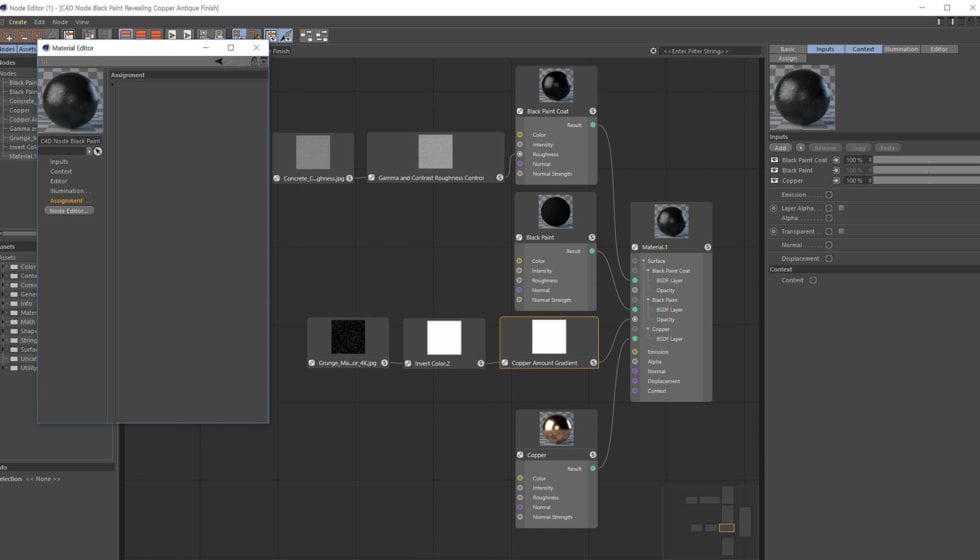Collapse the Black Paint Coat group in Material.1
980x560 pixels.
pyautogui.click(x=647, y=271)
